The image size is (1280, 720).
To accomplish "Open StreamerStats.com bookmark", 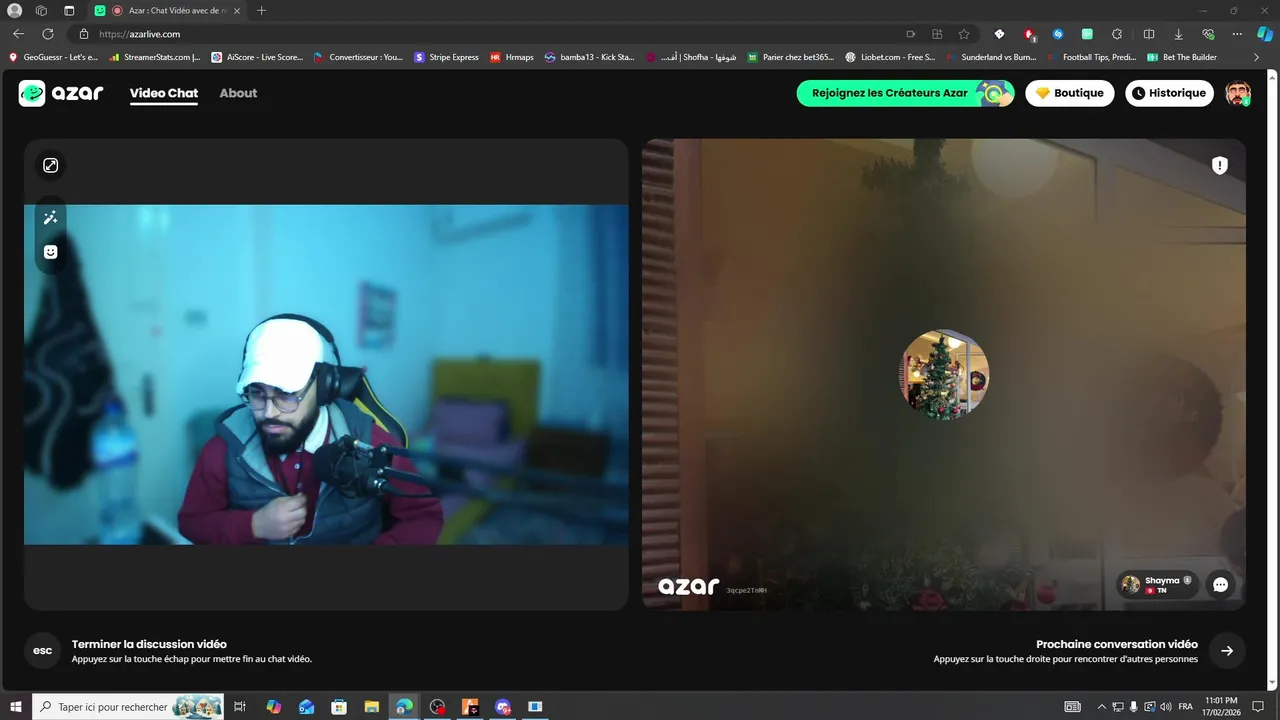I will (155, 57).
